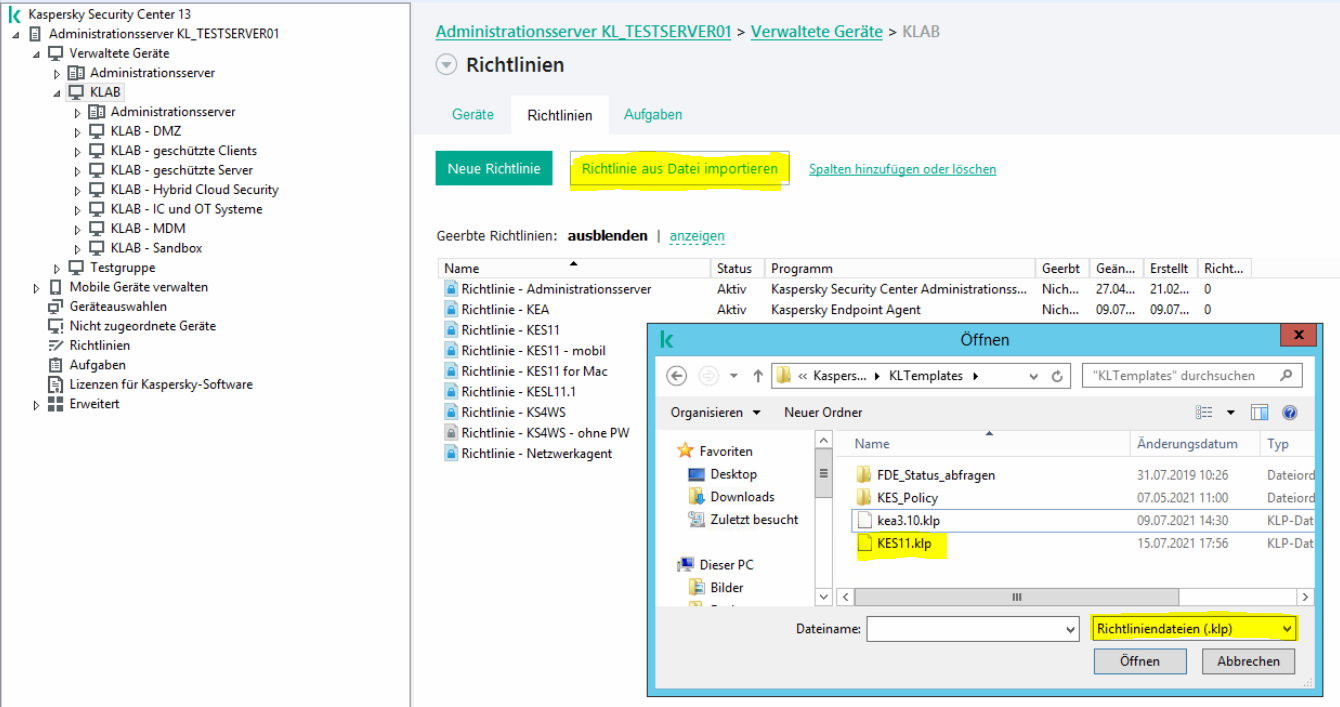The image size is (1340, 707).
Task: Sort policies by the Programm column header
Action: 901,268
